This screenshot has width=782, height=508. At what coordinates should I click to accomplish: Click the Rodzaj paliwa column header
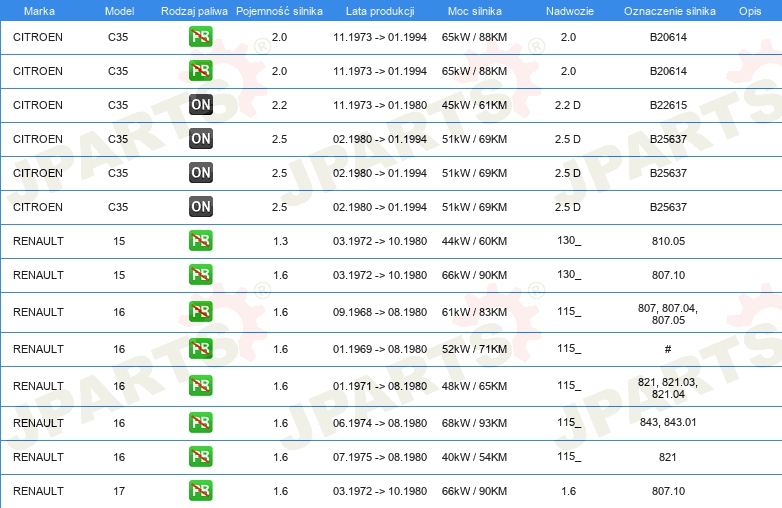(194, 11)
